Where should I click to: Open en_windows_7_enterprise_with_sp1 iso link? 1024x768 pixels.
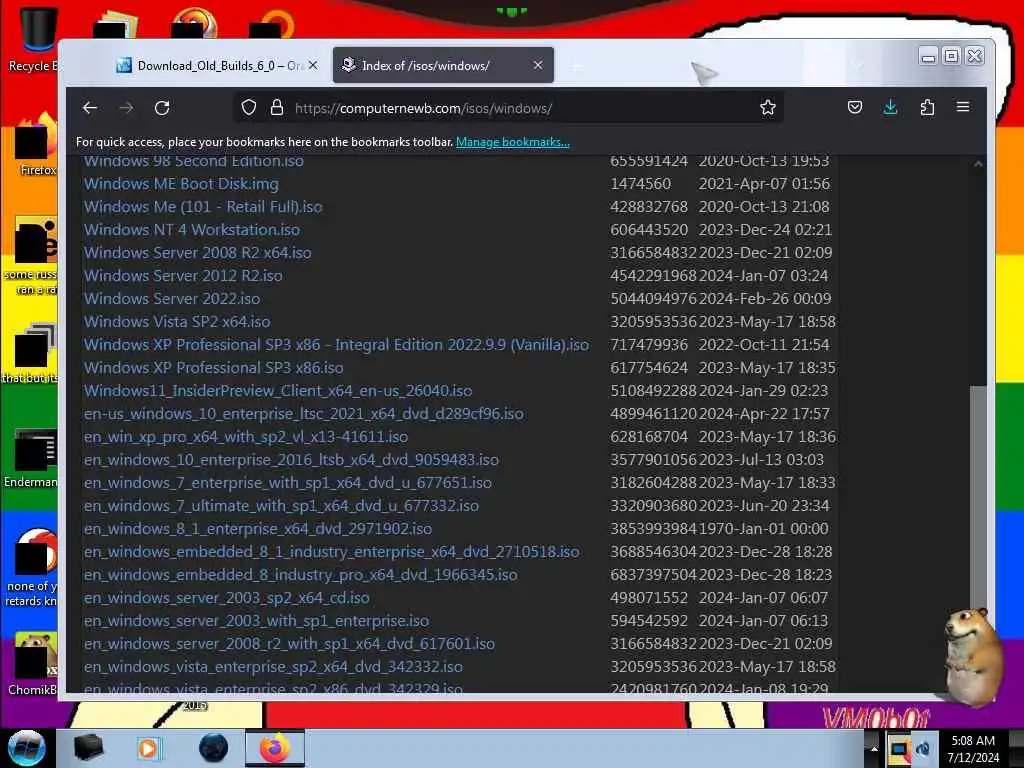pos(288,483)
